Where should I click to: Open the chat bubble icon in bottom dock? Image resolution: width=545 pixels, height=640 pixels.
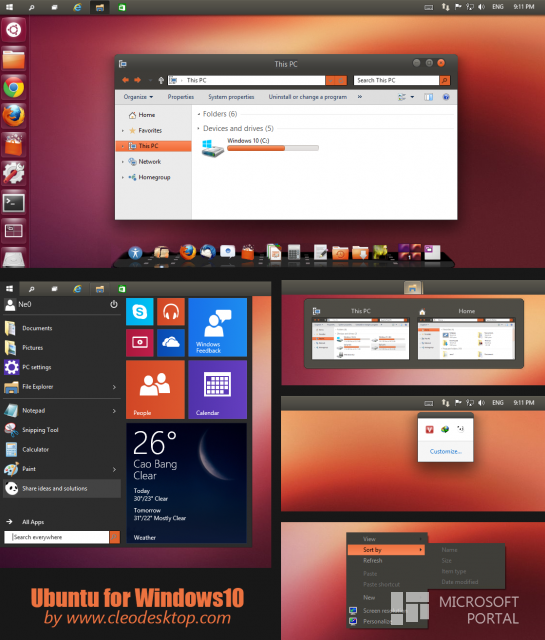click(227, 252)
